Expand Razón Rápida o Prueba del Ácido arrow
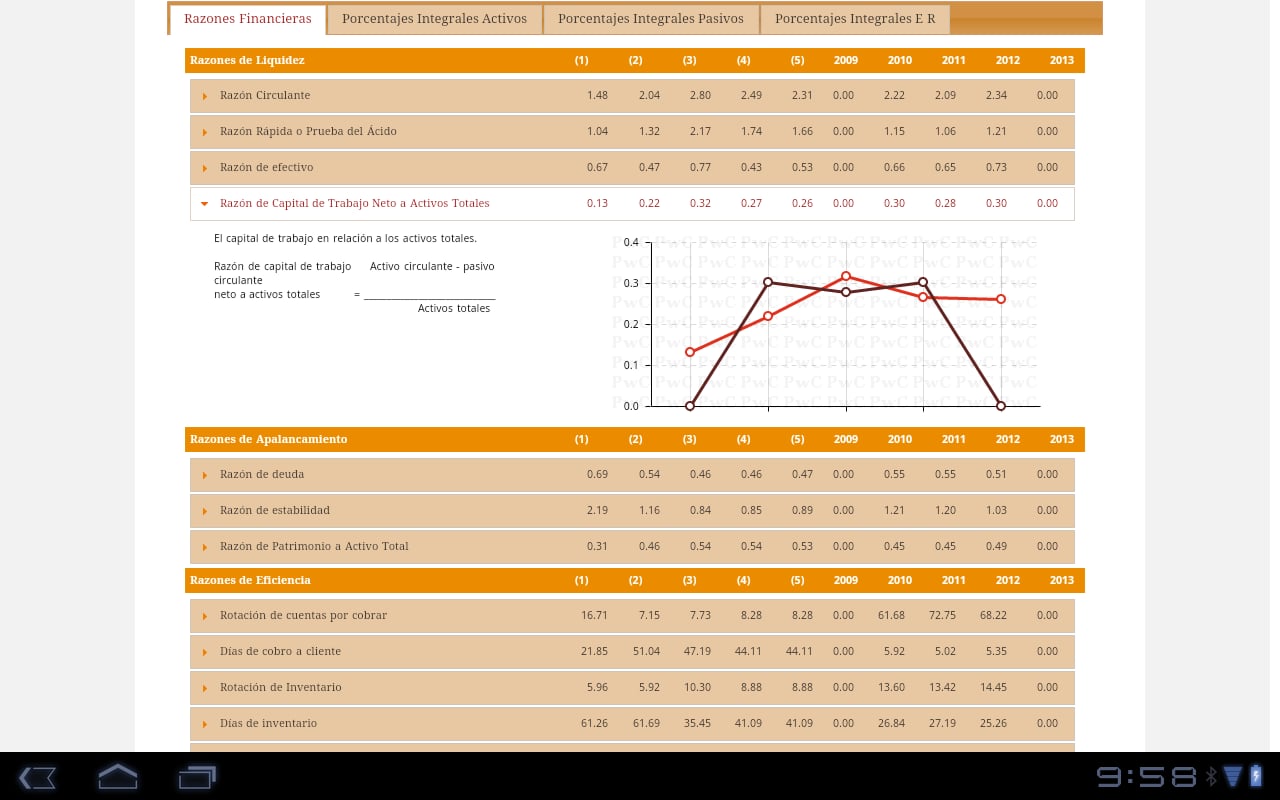Viewport: 1280px width, 800px height. pos(205,132)
